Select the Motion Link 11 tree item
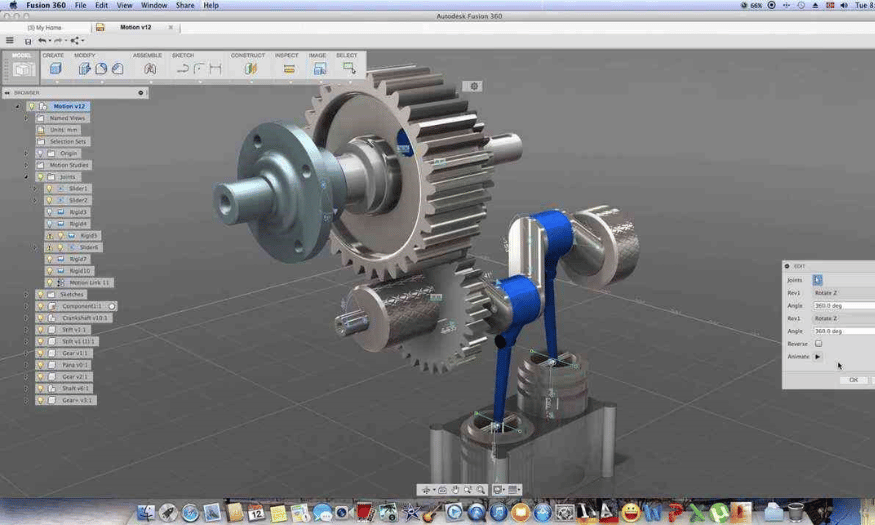 pos(79,283)
